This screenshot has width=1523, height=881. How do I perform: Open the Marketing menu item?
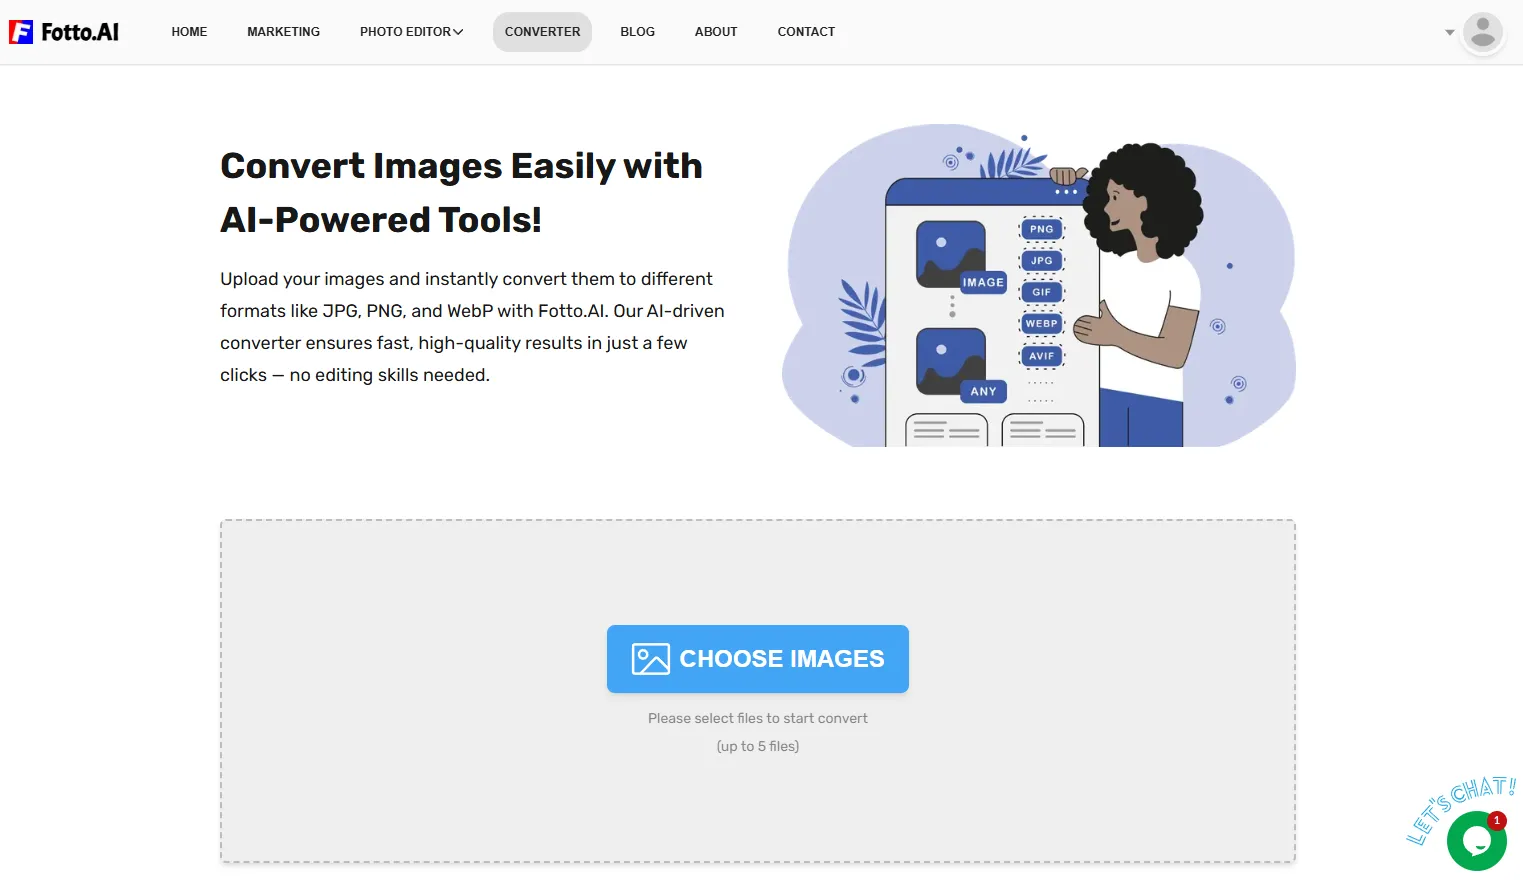click(283, 32)
